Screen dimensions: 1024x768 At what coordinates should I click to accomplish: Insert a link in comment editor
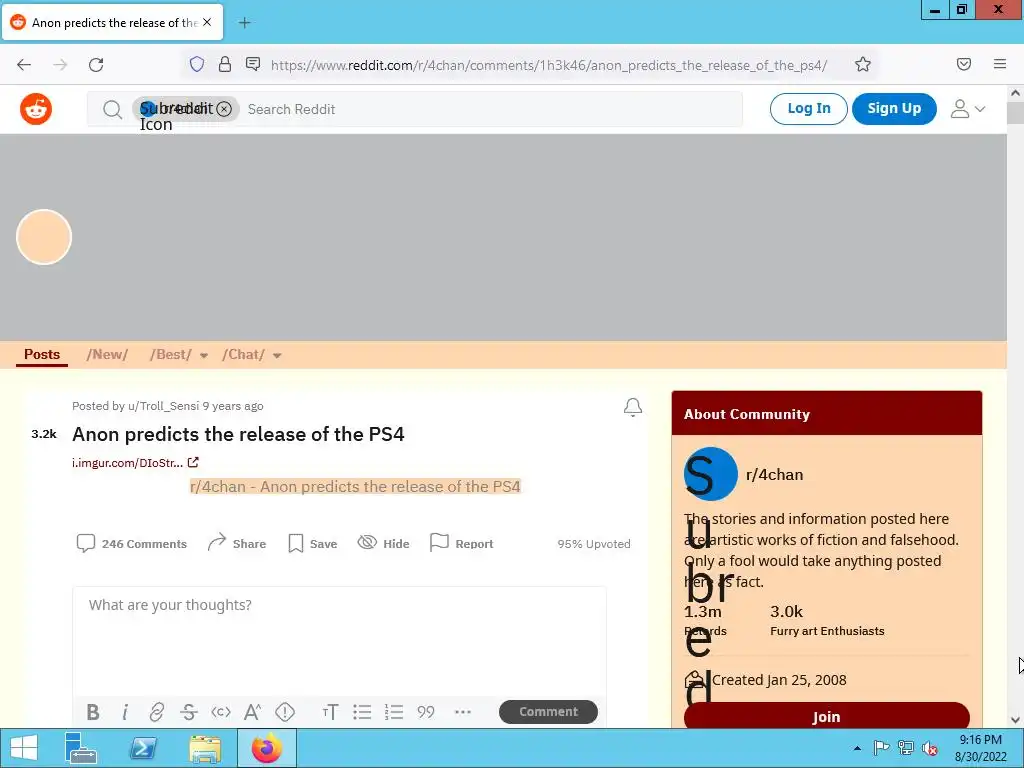click(x=157, y=712)
